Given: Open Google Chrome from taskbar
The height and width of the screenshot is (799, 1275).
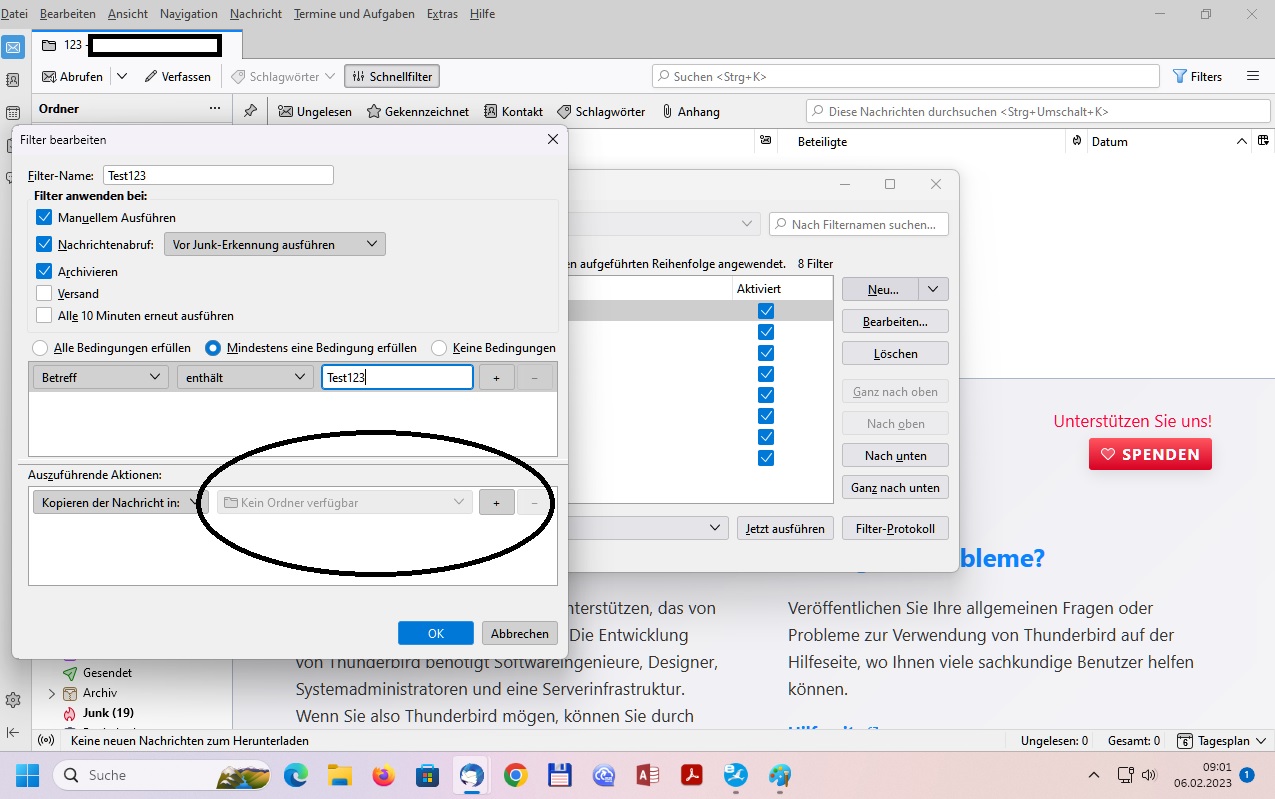Looking at the screenshot, I should click(x=516, y=775).
